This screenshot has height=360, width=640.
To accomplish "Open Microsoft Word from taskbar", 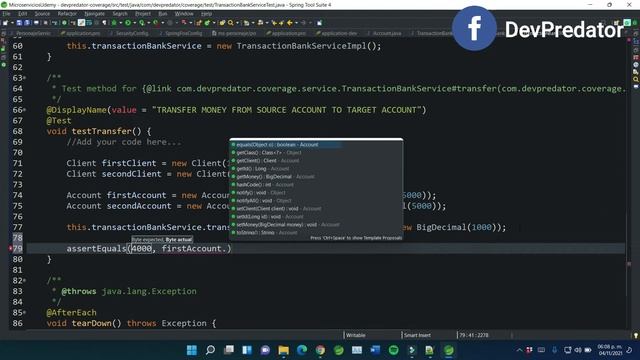I will [x=375, y=350].
